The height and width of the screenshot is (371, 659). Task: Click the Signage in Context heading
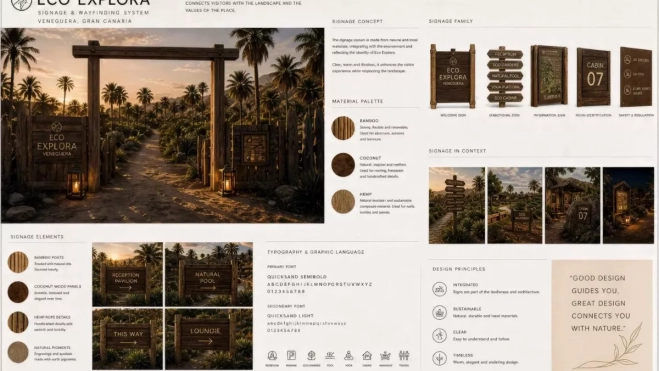pos(457,151)
